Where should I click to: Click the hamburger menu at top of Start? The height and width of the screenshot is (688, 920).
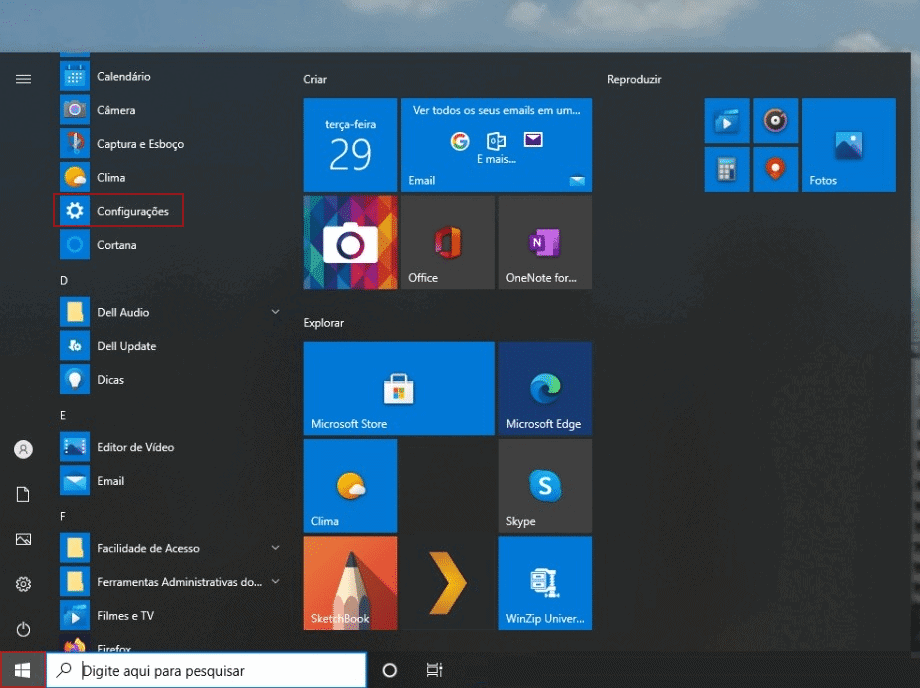23,79
